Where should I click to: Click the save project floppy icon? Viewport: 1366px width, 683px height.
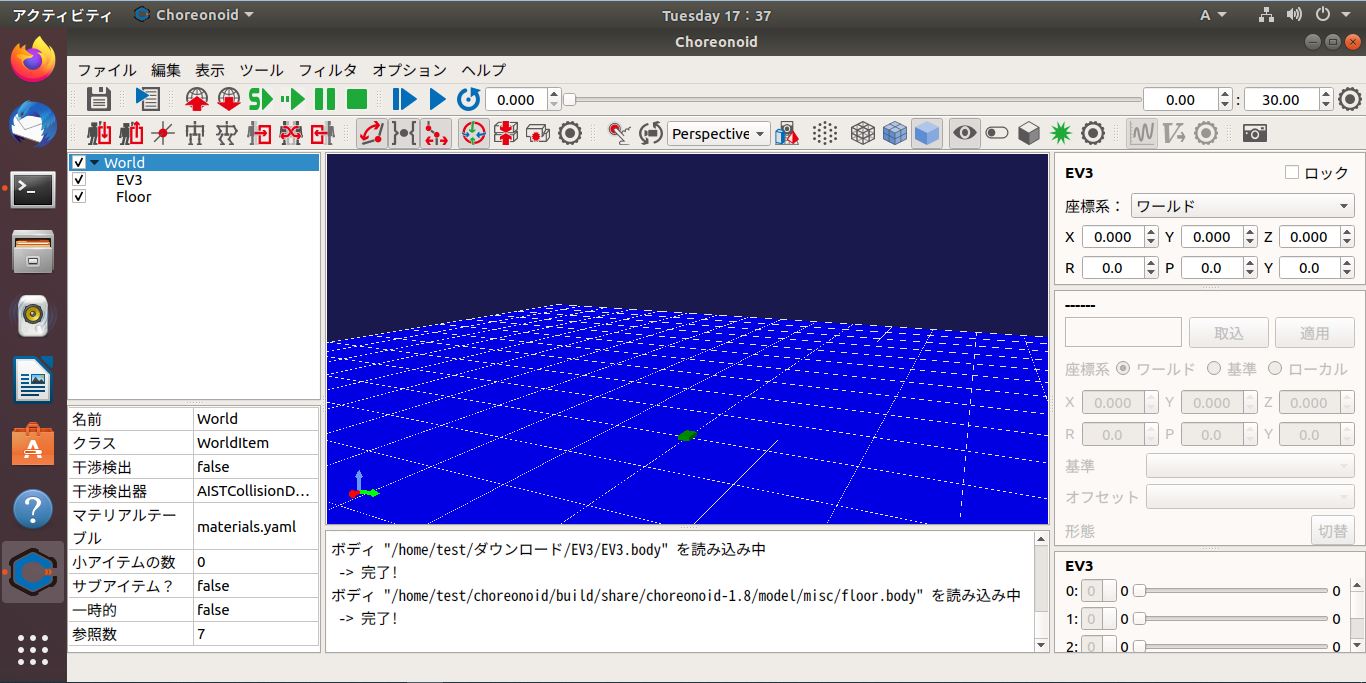click(x=98, y=99)
